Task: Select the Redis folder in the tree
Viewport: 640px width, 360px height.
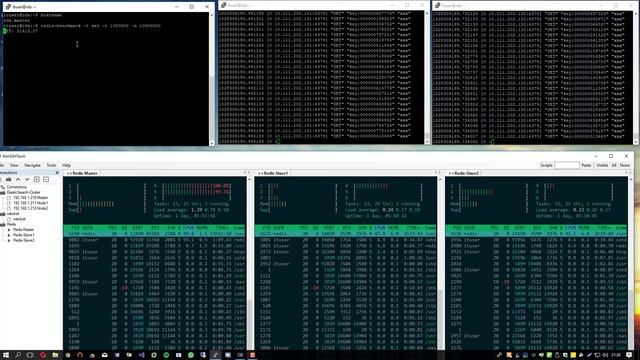Action: pyautogui.click(x=11, y=224)
